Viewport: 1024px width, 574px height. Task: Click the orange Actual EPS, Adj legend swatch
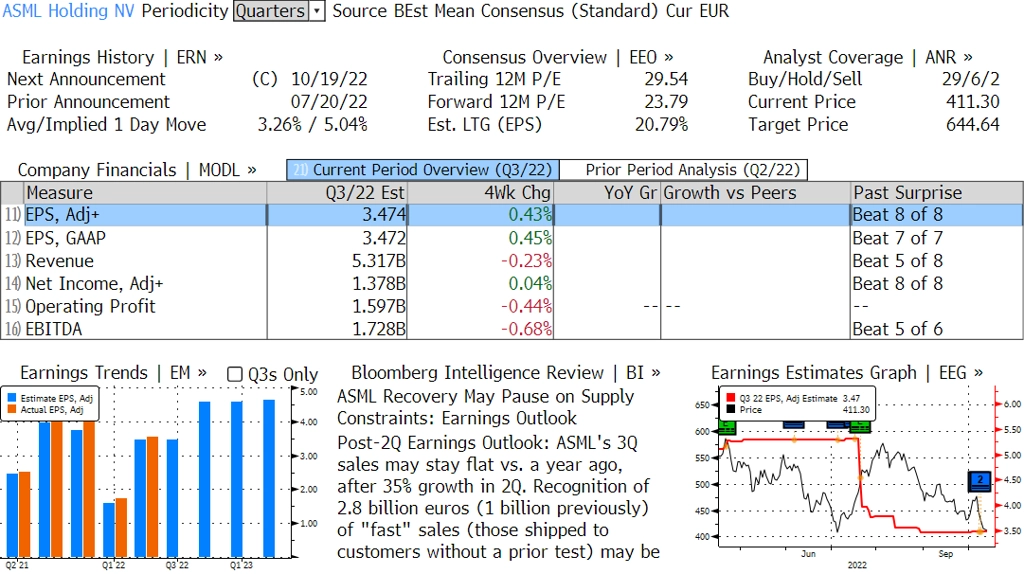(x=12, y=409)
